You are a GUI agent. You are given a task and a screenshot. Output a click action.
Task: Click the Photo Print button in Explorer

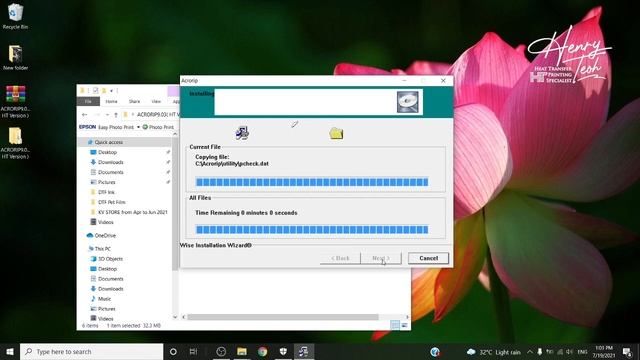point(158,127)
